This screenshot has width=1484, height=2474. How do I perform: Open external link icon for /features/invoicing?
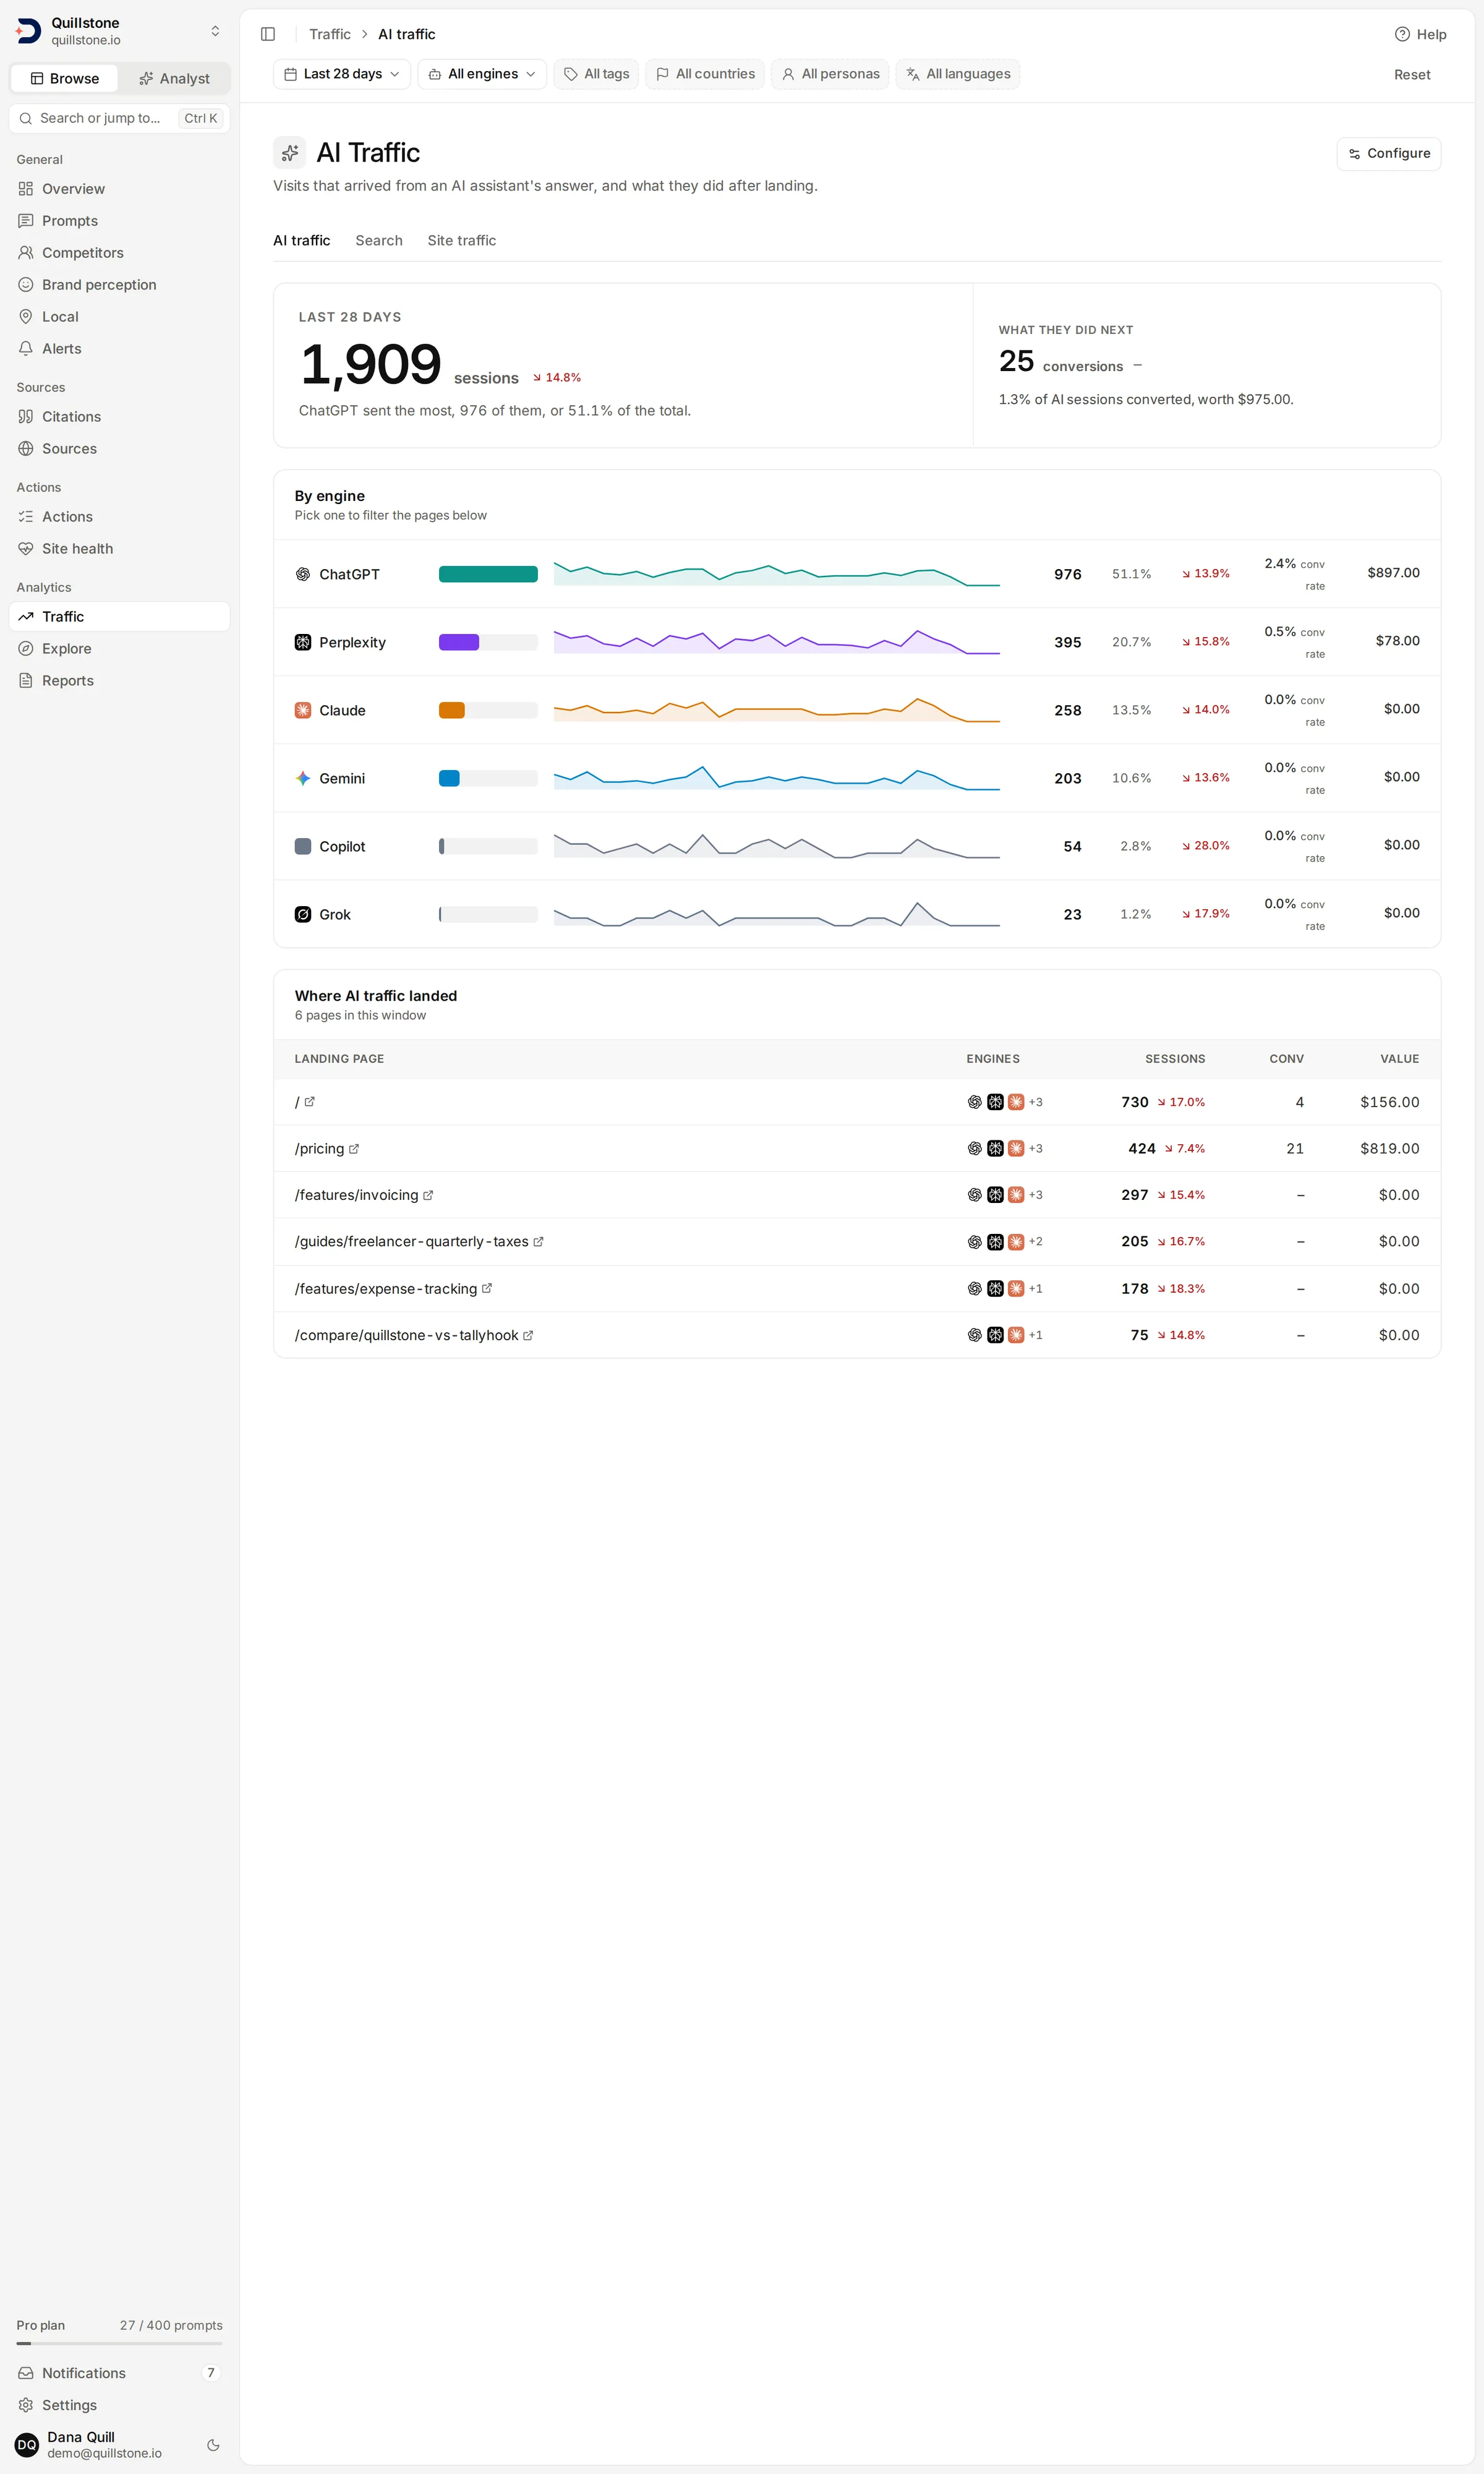(x=428, y=1195)
